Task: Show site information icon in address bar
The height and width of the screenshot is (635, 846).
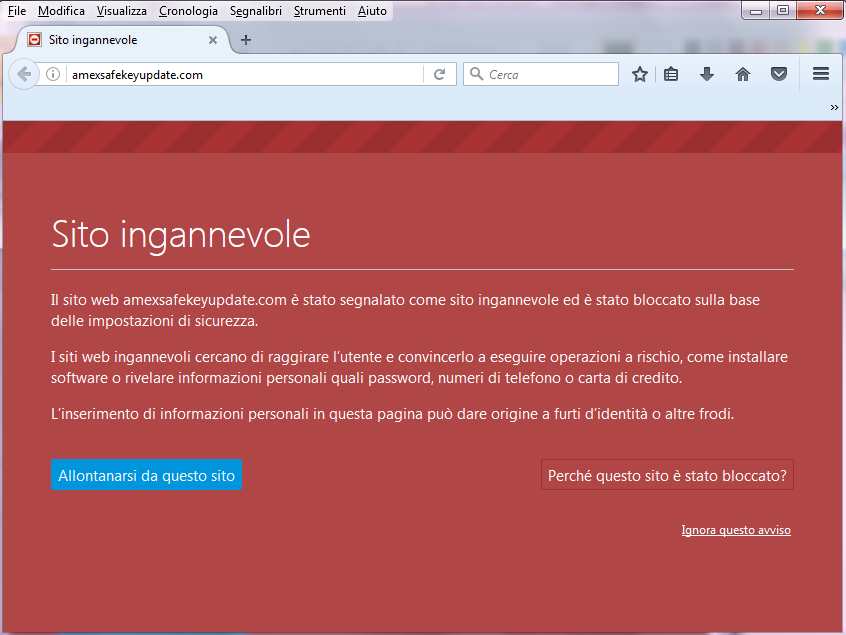Action: pyautogui.click(x=53, y=74)
